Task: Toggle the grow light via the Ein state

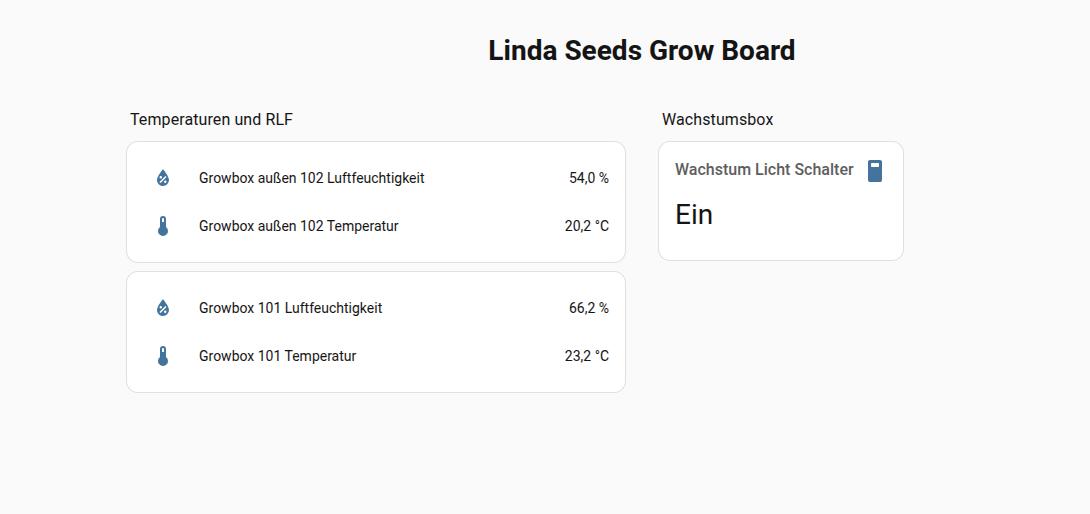Action: (x=694, y=215)
